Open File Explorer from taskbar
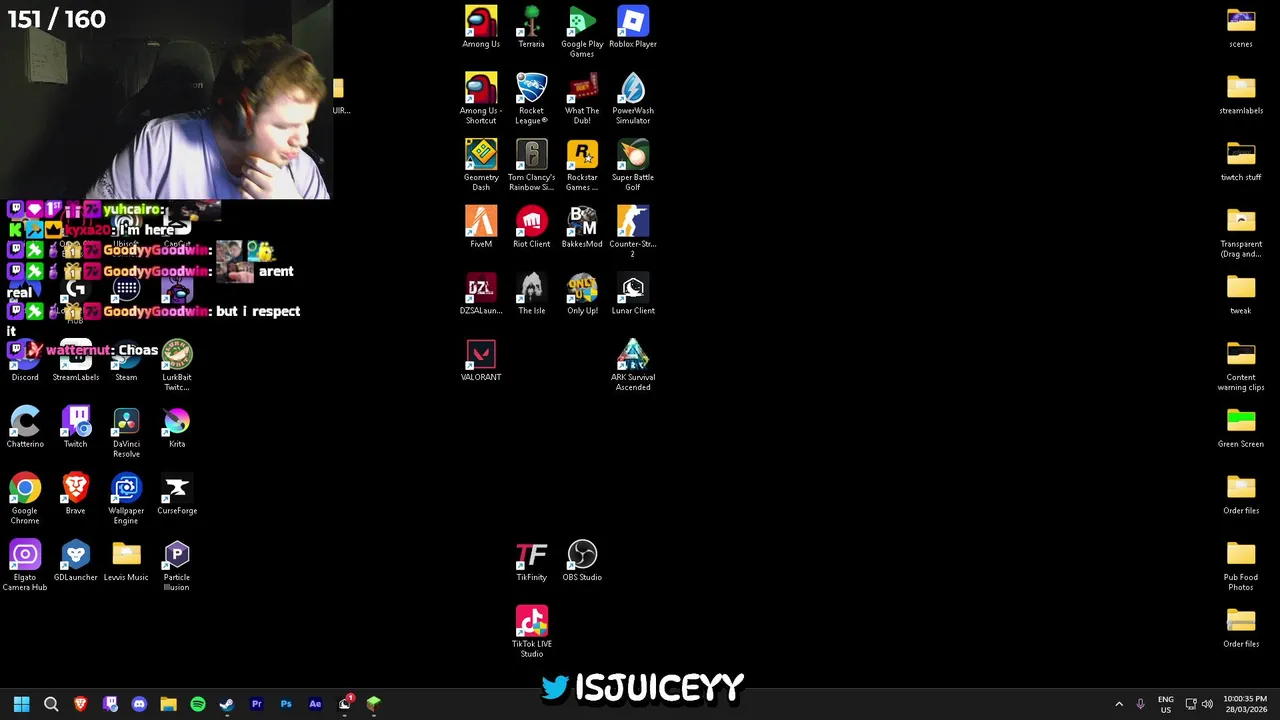This screenshot has width=1280, height=720. coord(168,704)
